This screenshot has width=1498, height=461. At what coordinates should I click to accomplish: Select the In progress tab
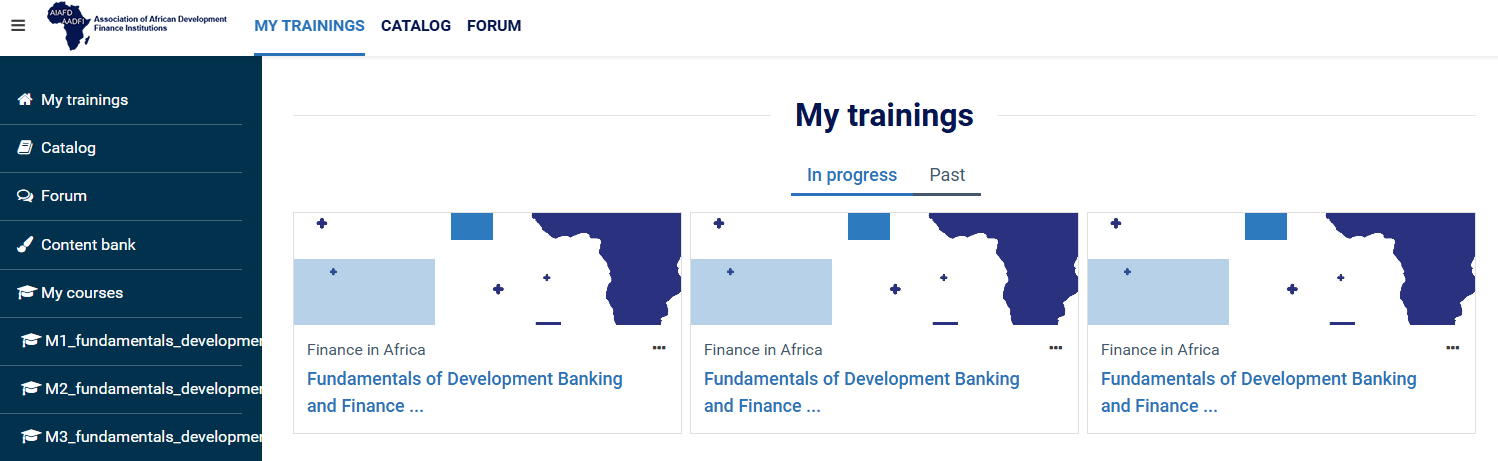coord(852,175)
